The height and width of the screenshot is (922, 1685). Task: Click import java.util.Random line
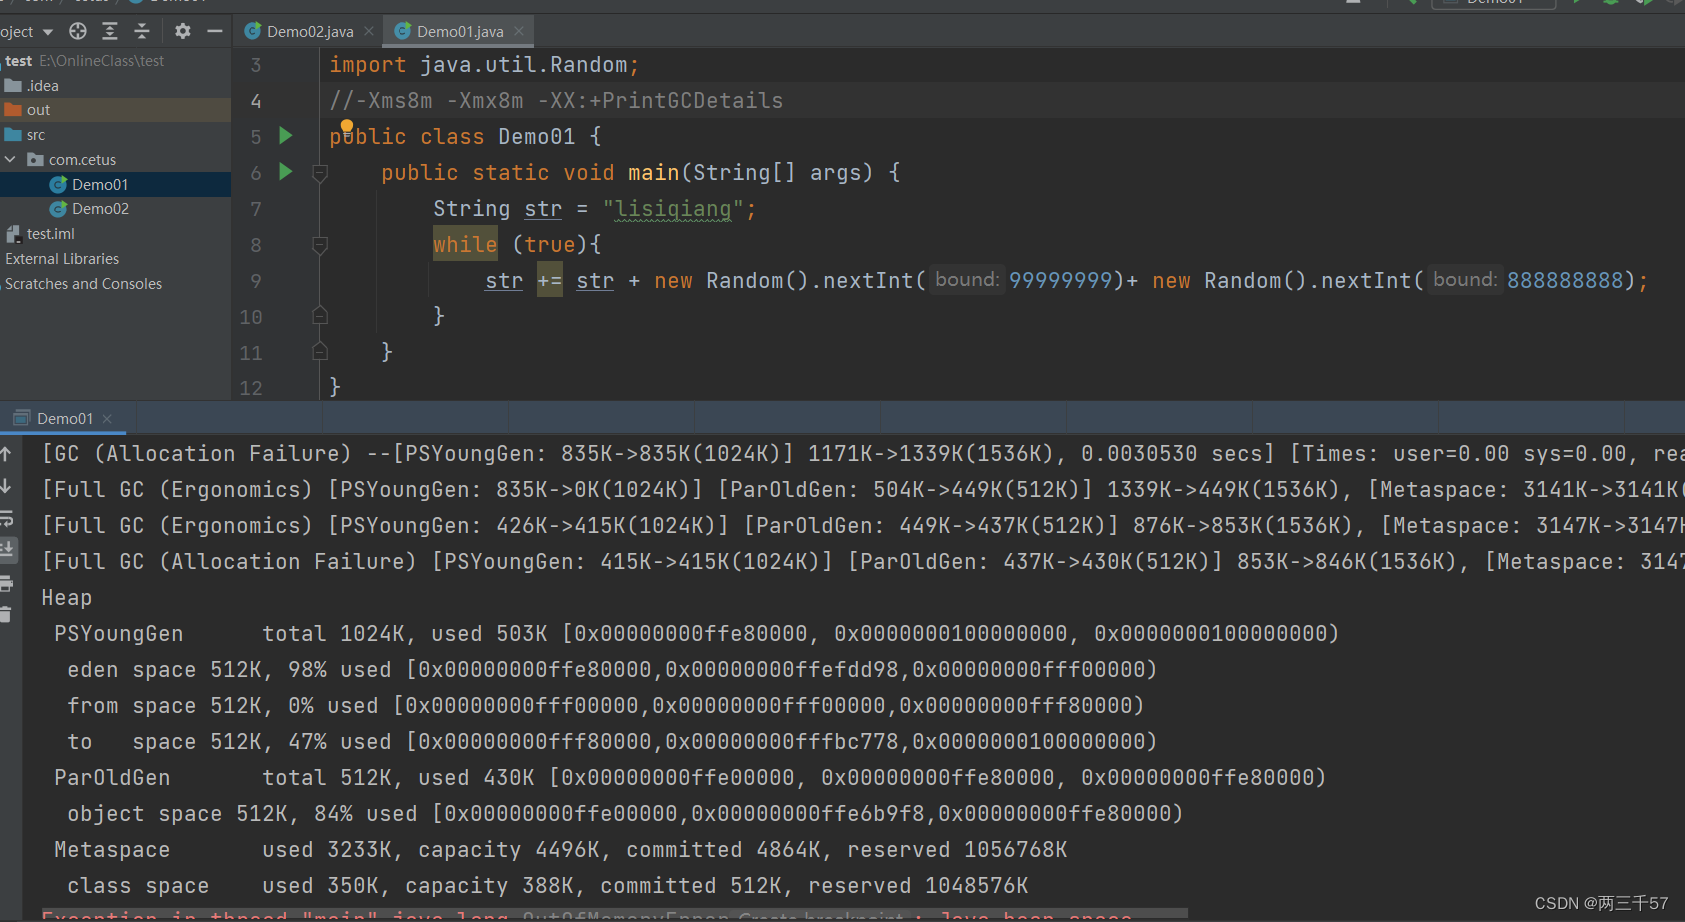click(484, 65)
